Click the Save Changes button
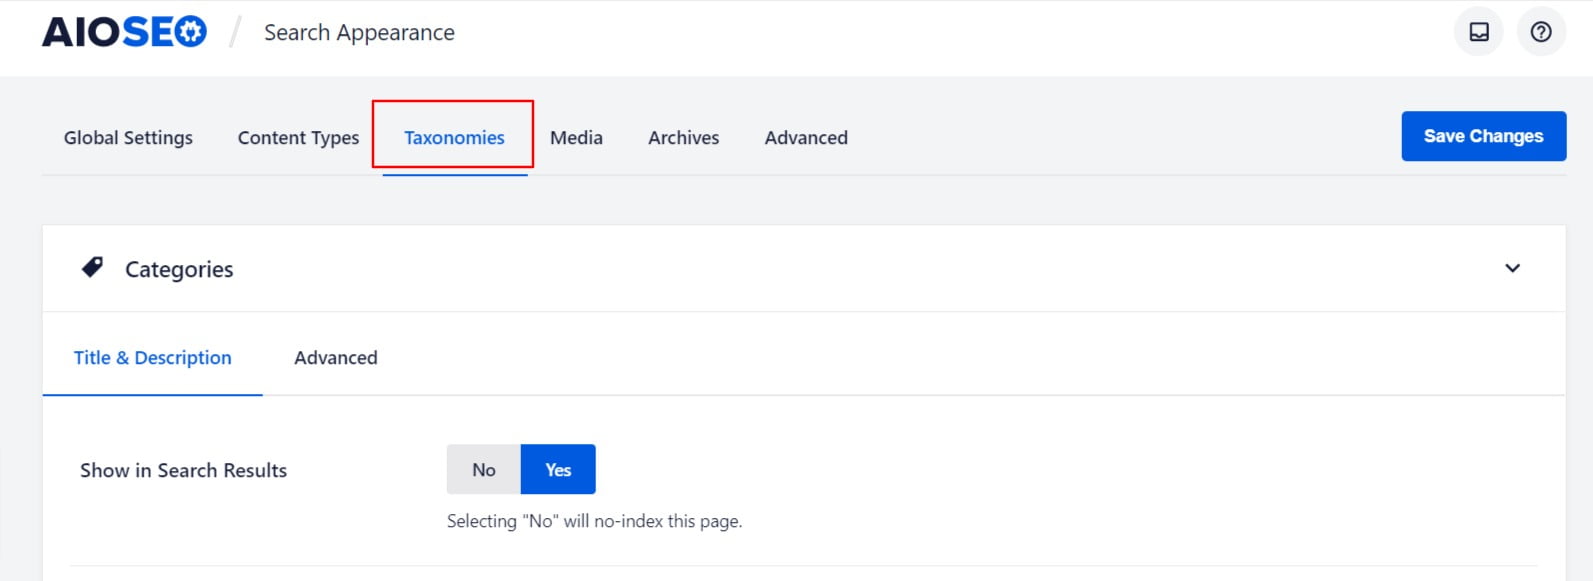This screenshot has height=581, width=1593. pyautogui.click(x=1483, y=136)
